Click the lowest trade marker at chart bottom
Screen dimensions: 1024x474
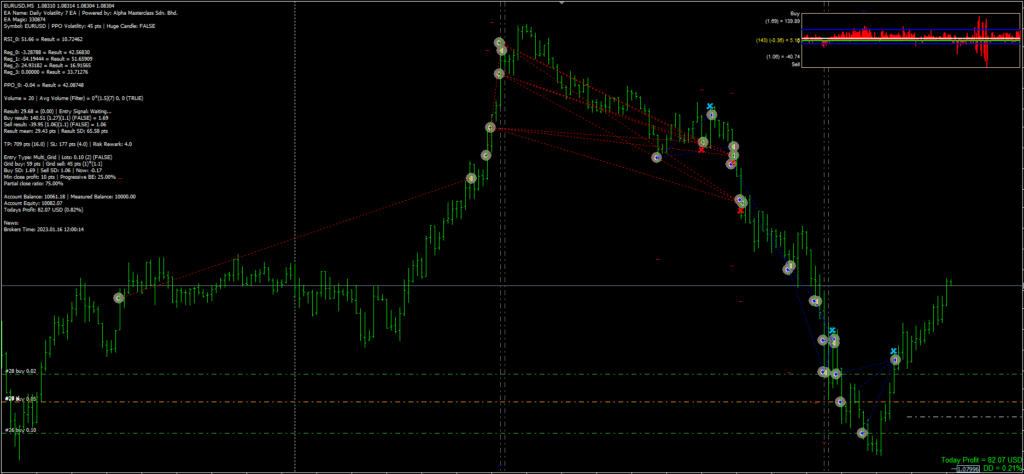pyautogui.click(x=862, y=433)
